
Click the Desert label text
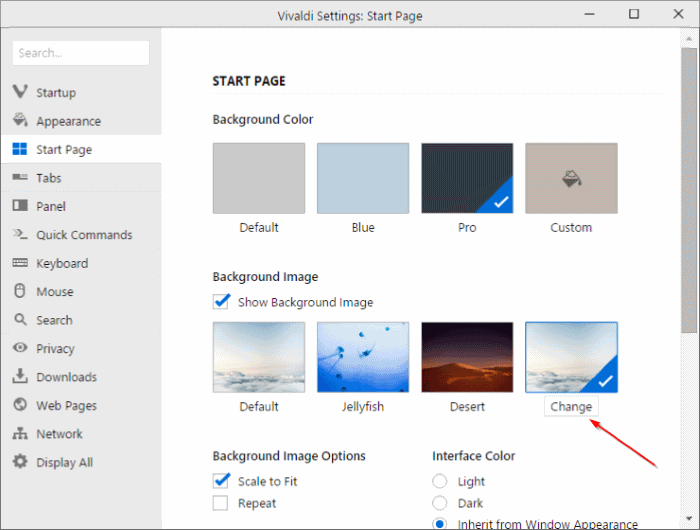click(x=467, y=407)
